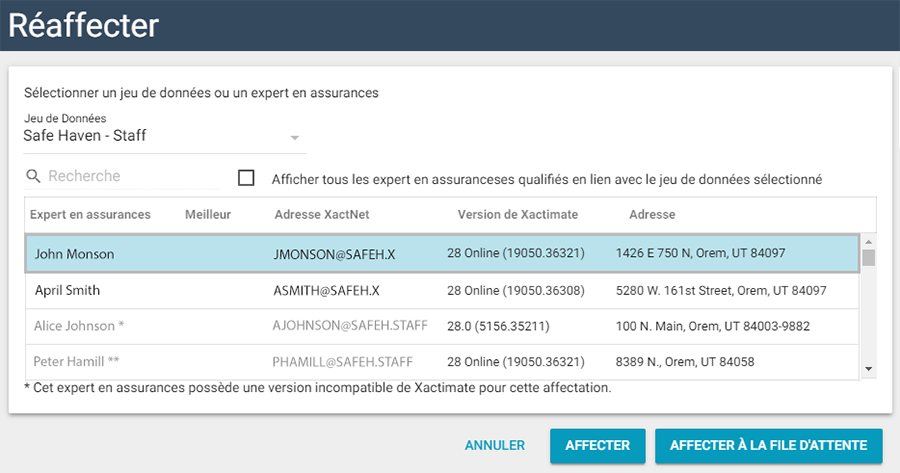Sort by Adresse XactNet column header
Screen dimensions: 900x473
[x=320, y=214]
